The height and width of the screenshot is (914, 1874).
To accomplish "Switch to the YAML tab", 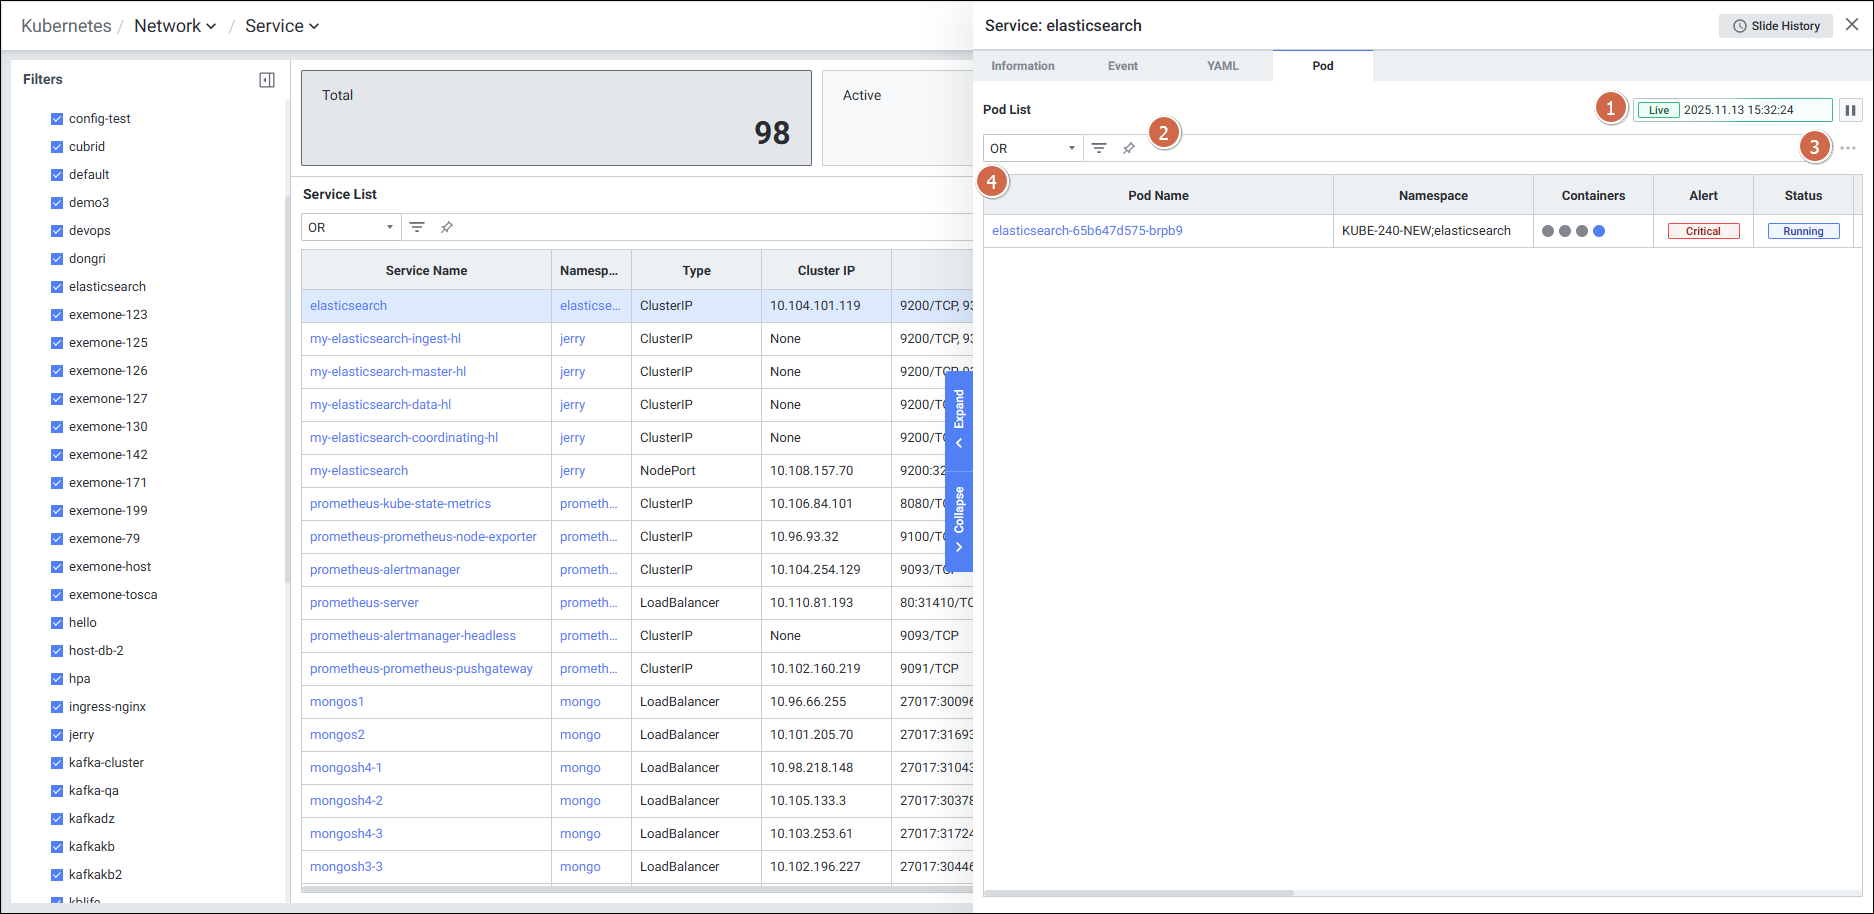I will click(1222, 66).
